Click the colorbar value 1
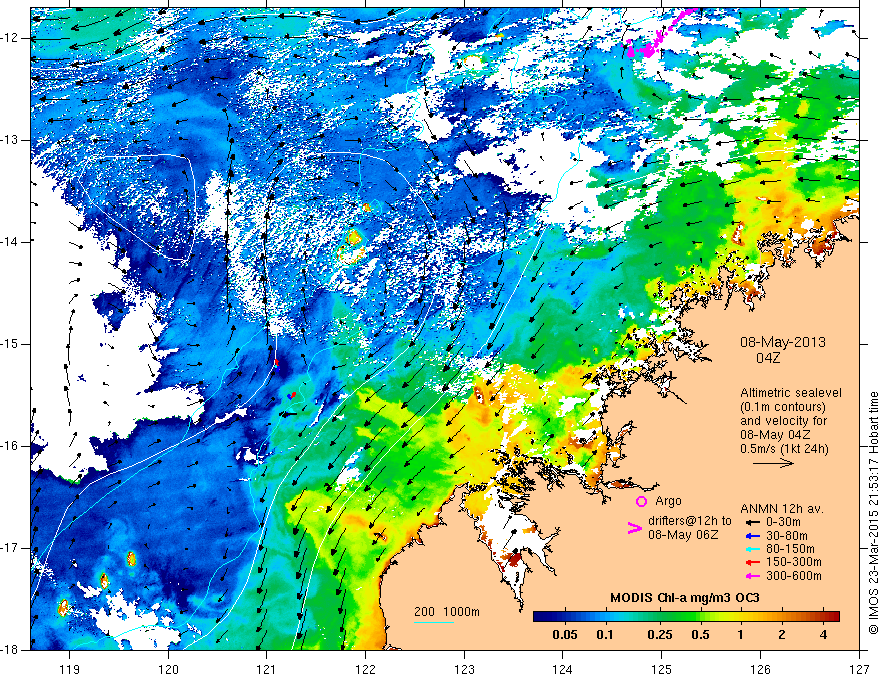This screenshot has height=680, width=880. click(x=740, y=635)
